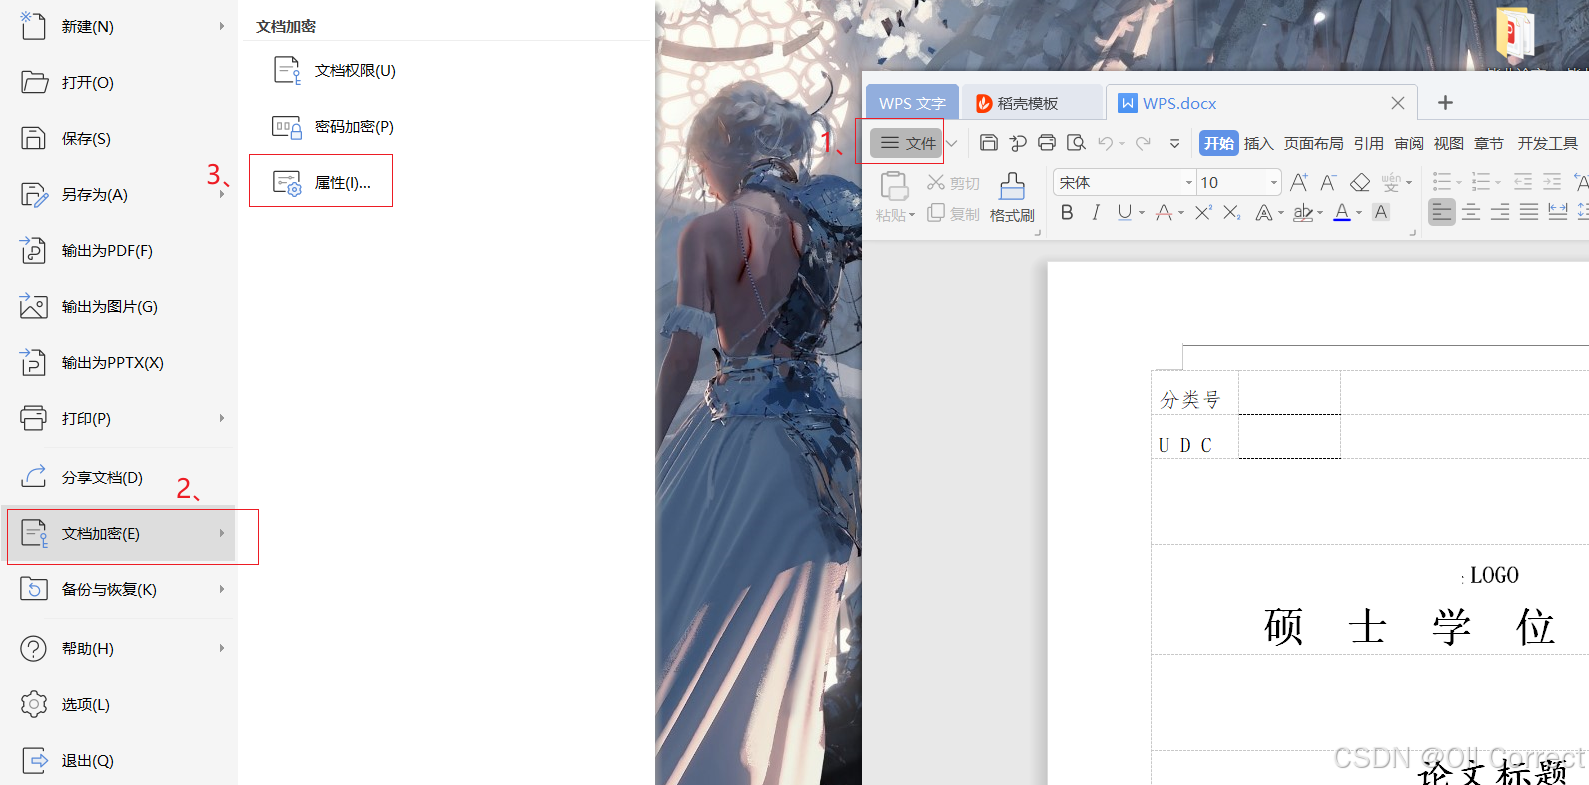Select 选项(L) in file menu

(119, 704)
